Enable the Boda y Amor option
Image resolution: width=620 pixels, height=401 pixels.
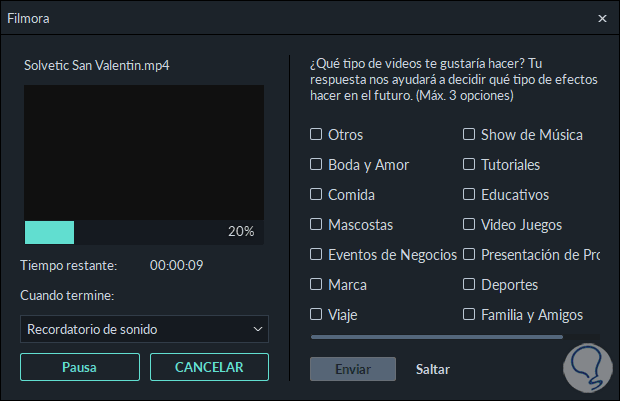[316, 165]
